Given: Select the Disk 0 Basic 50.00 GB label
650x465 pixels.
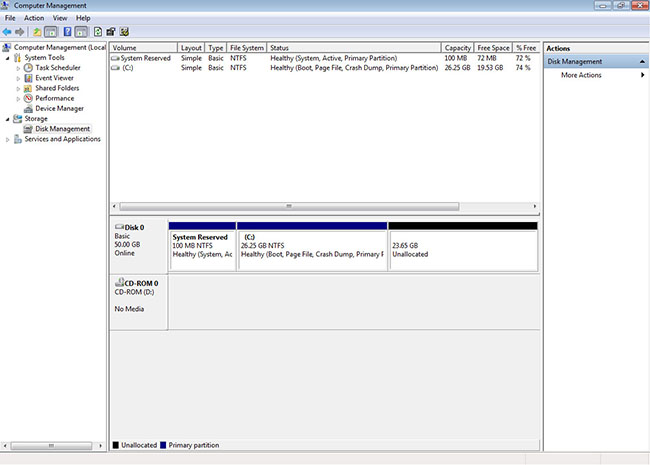Looking at the screenshot, I should coord(138,246).
